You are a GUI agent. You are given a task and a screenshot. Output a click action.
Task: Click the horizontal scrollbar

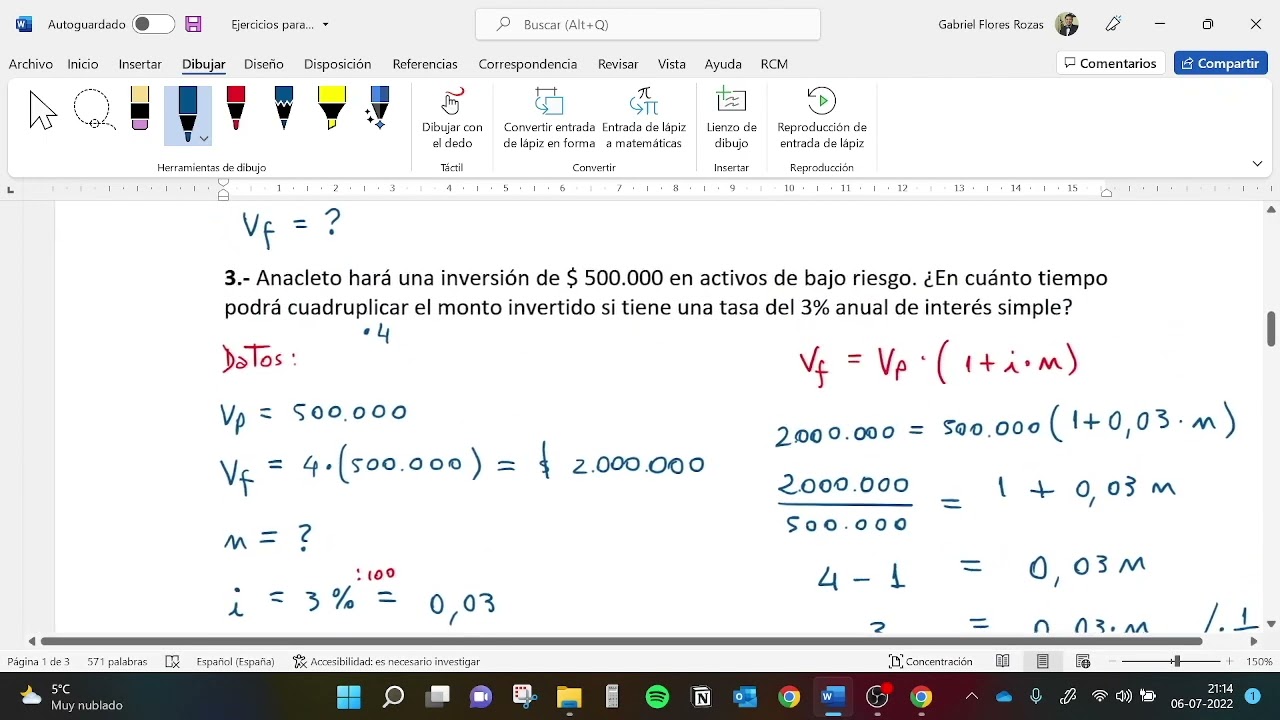click(621, 641)
